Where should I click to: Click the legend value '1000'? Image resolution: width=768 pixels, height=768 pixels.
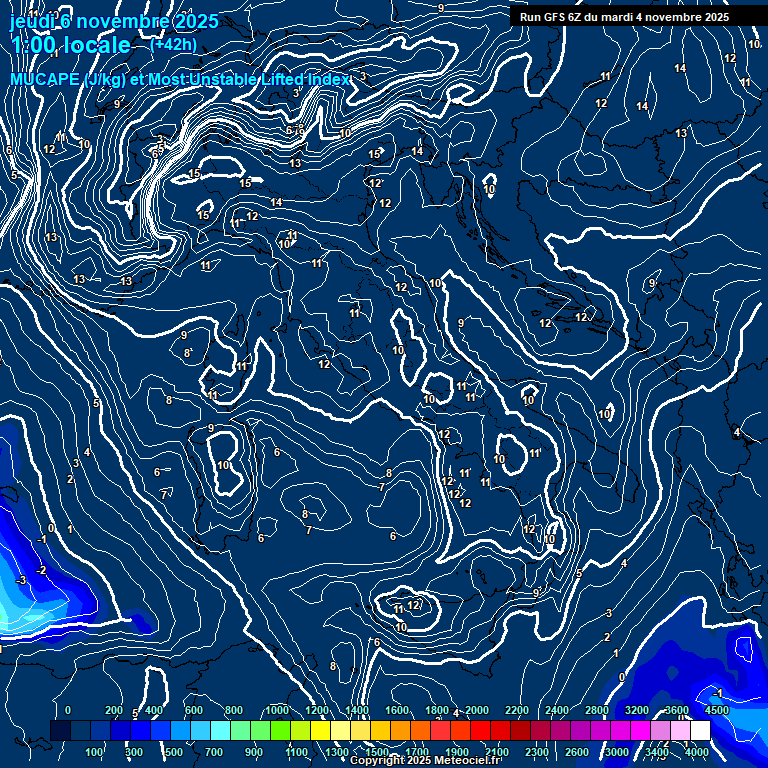[x=277, y=710]
